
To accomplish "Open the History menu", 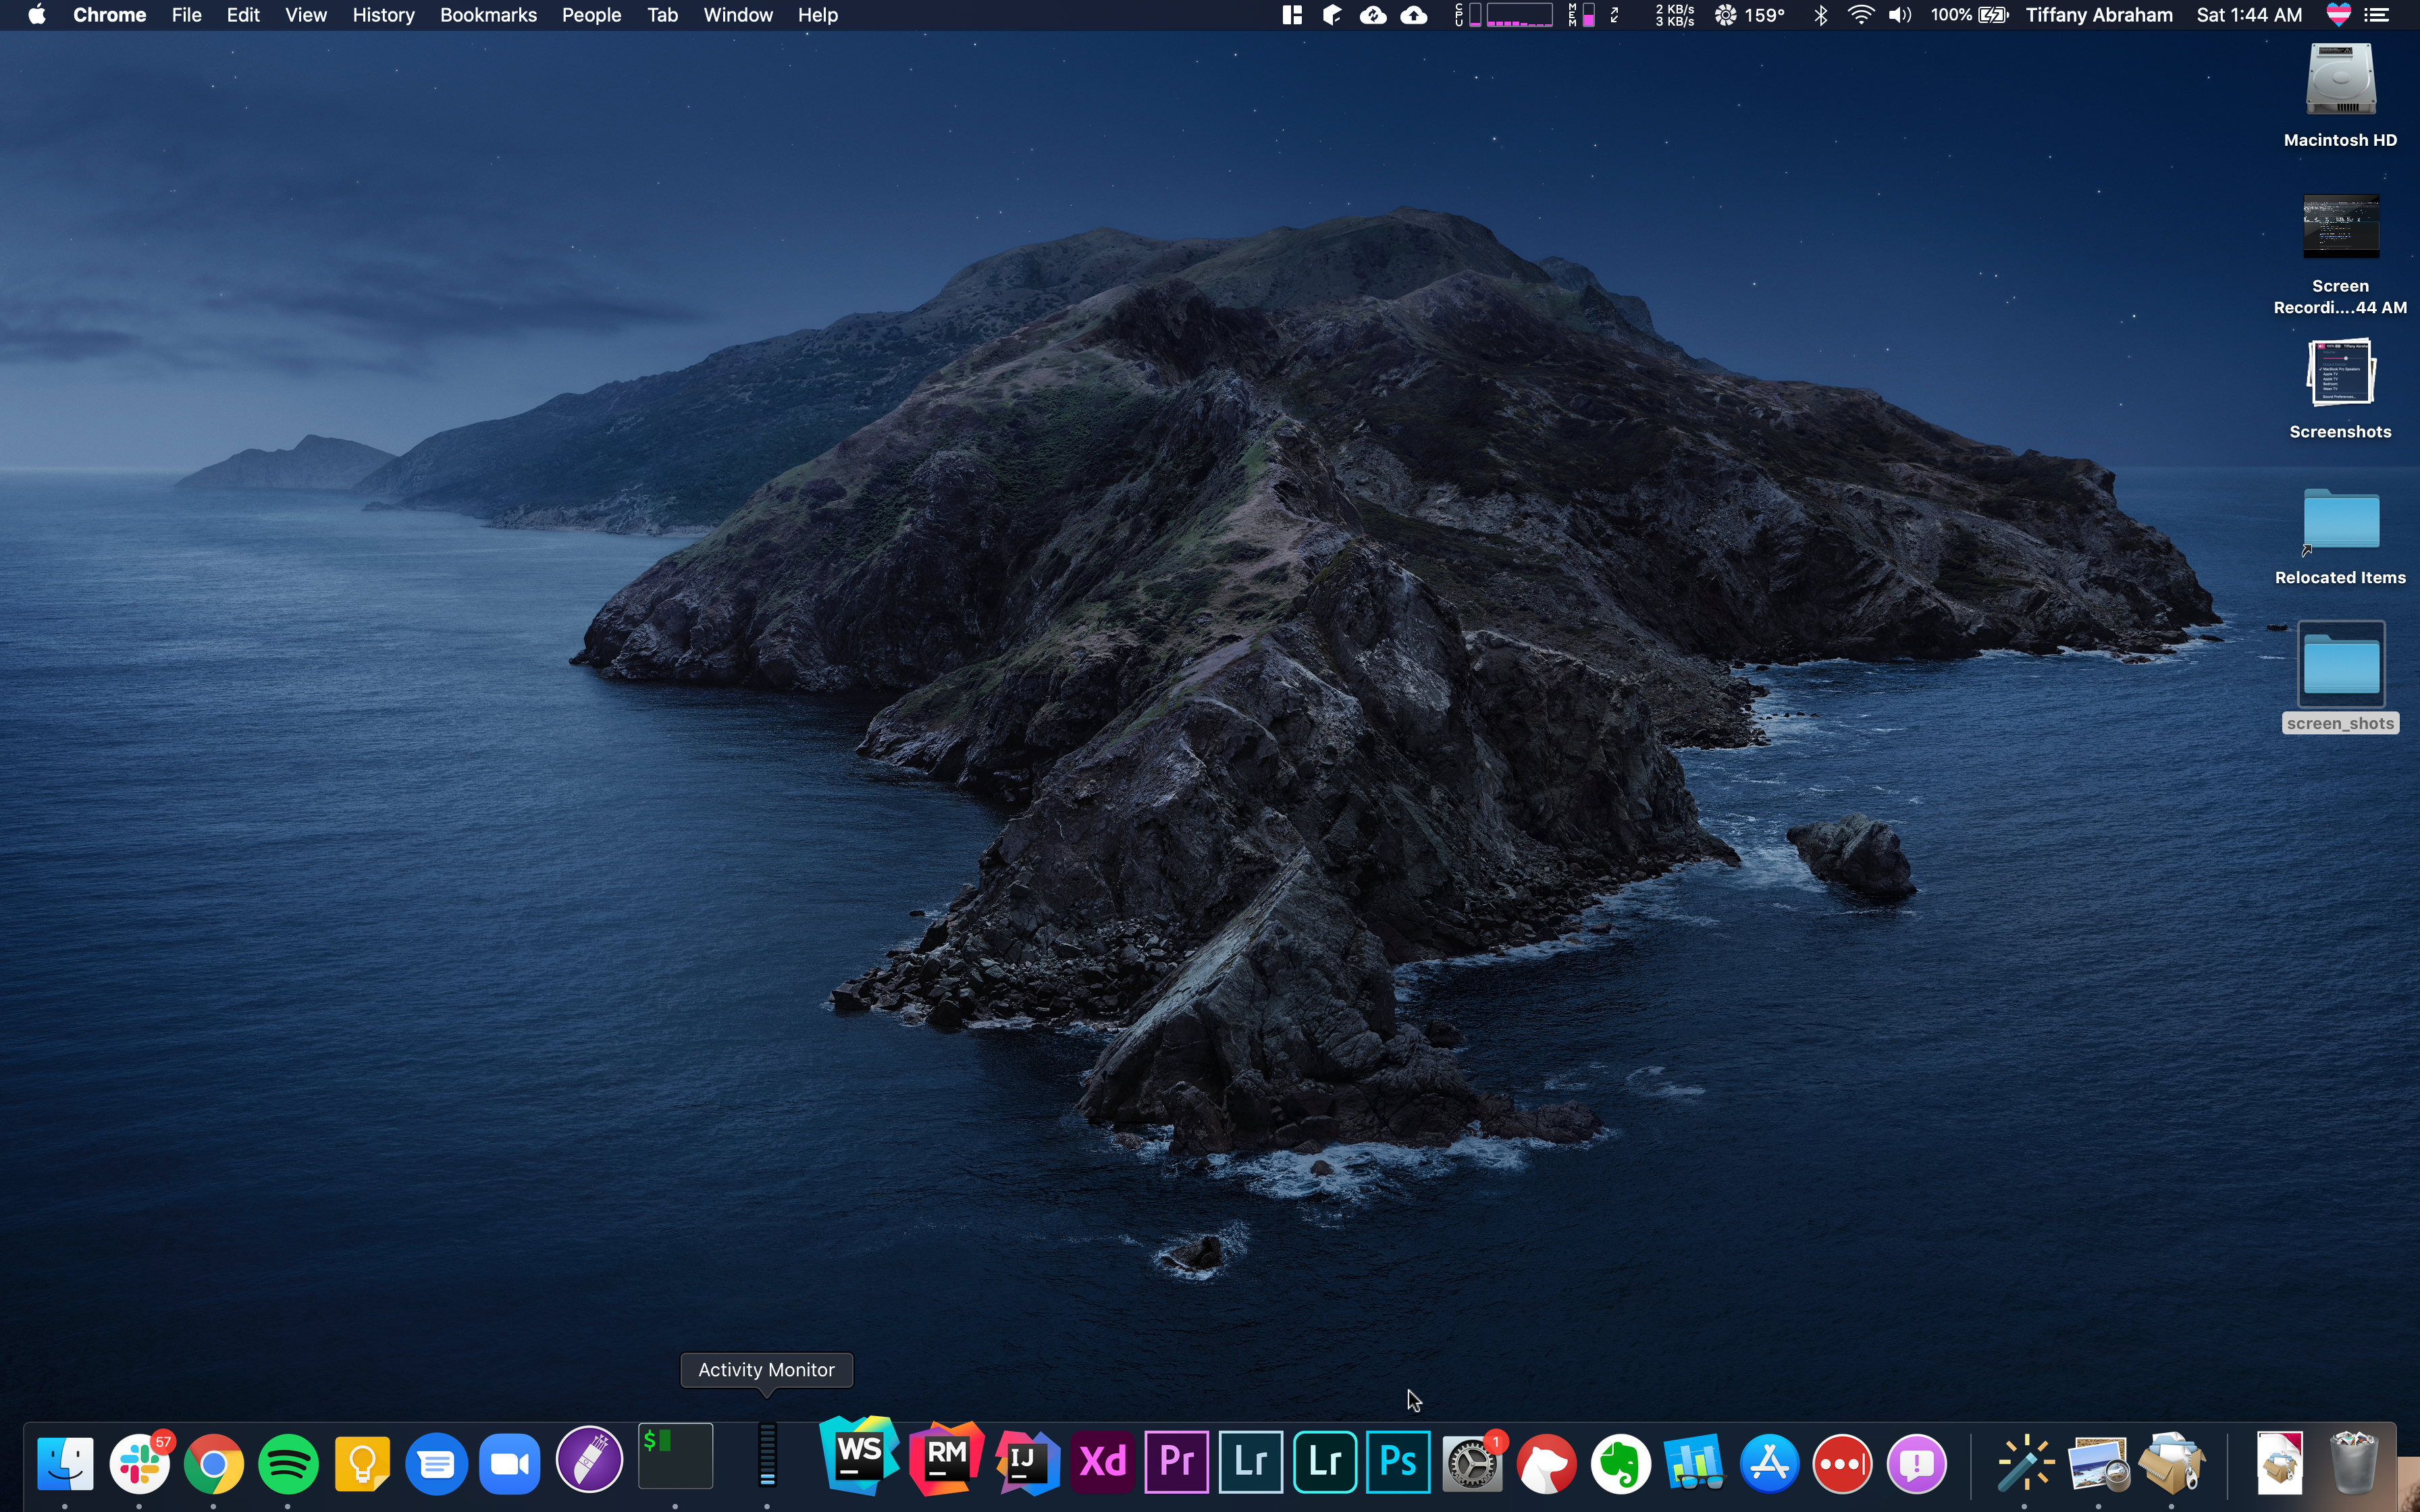I will click(x=383, y=15).
